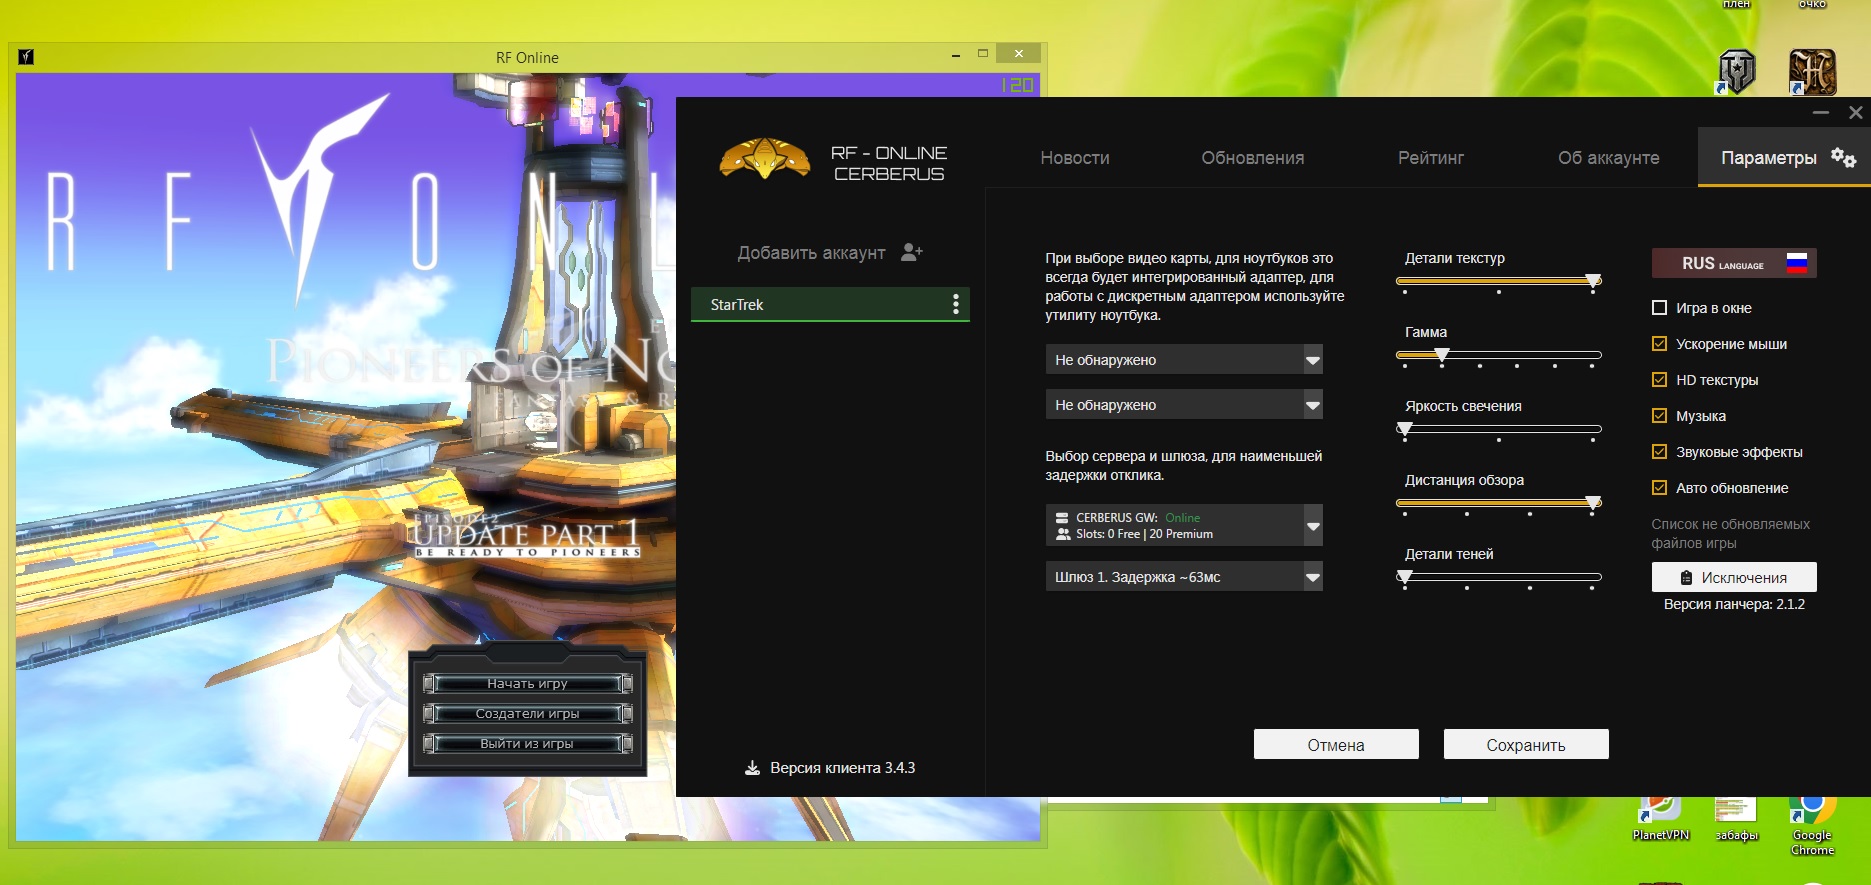Click Отмена button
Screen dimensions: 1871x885
point(1336,744)
